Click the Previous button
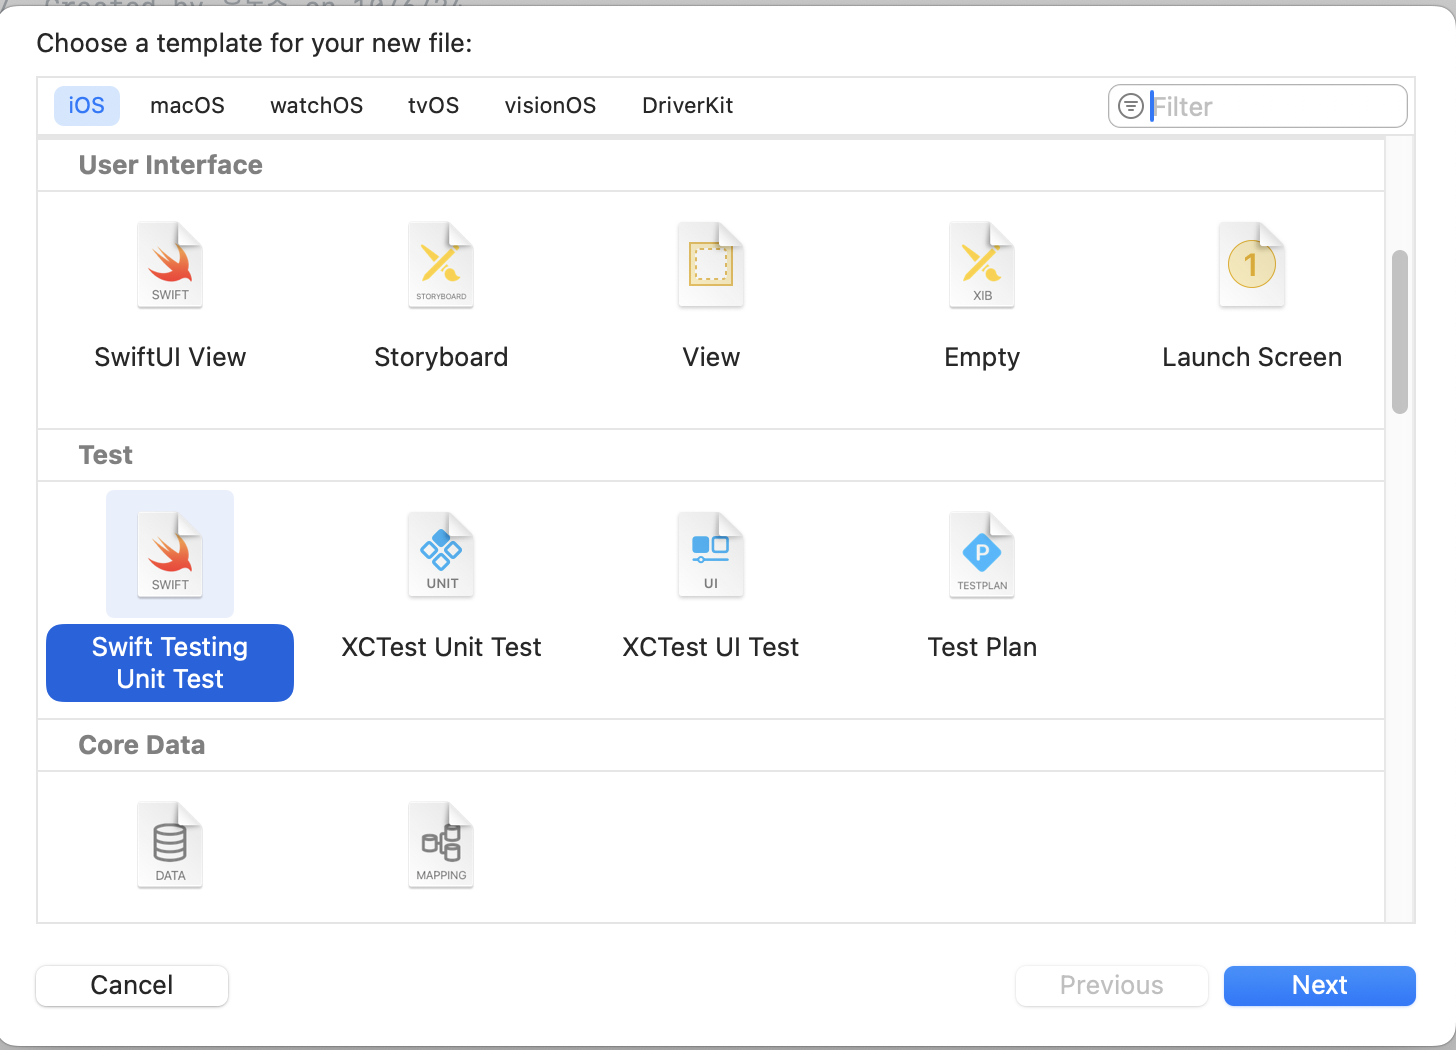This screenshot has height=1050, width=1456. [x=1112, y=985]
